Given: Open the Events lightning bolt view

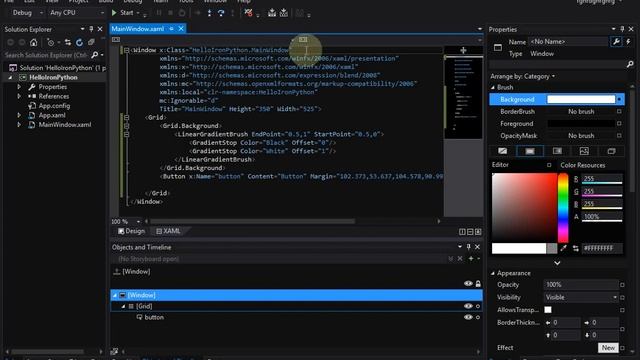Looking at the screenshot, I should coord(628,42).
